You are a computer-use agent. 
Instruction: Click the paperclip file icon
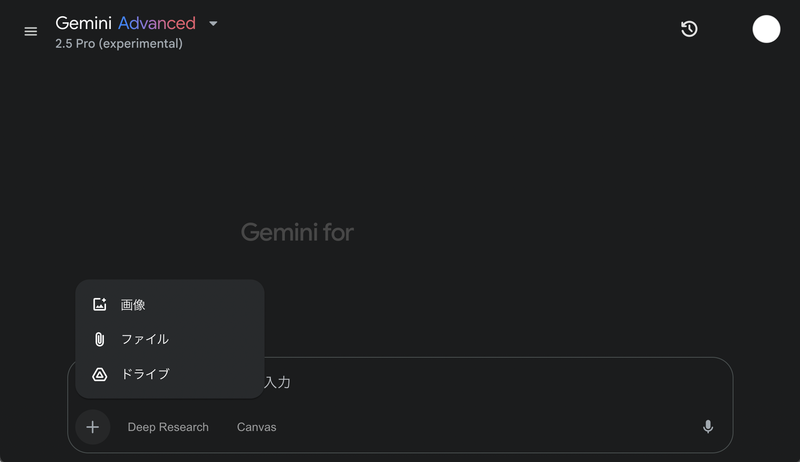coord(99,340)
